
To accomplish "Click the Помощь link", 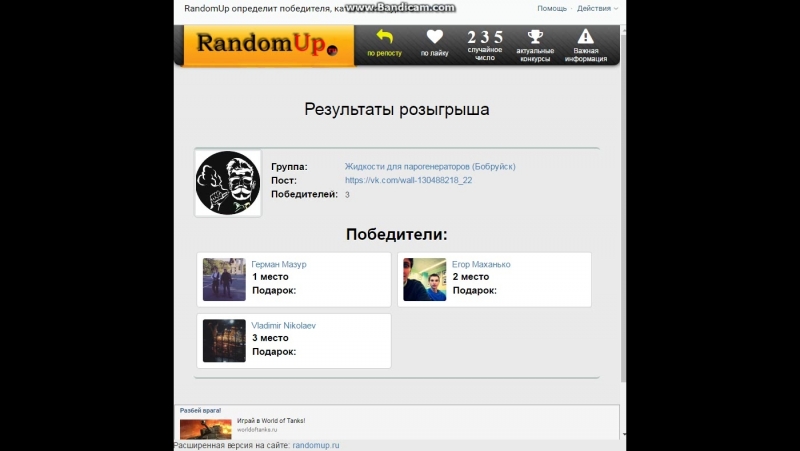I will point(552,8).
